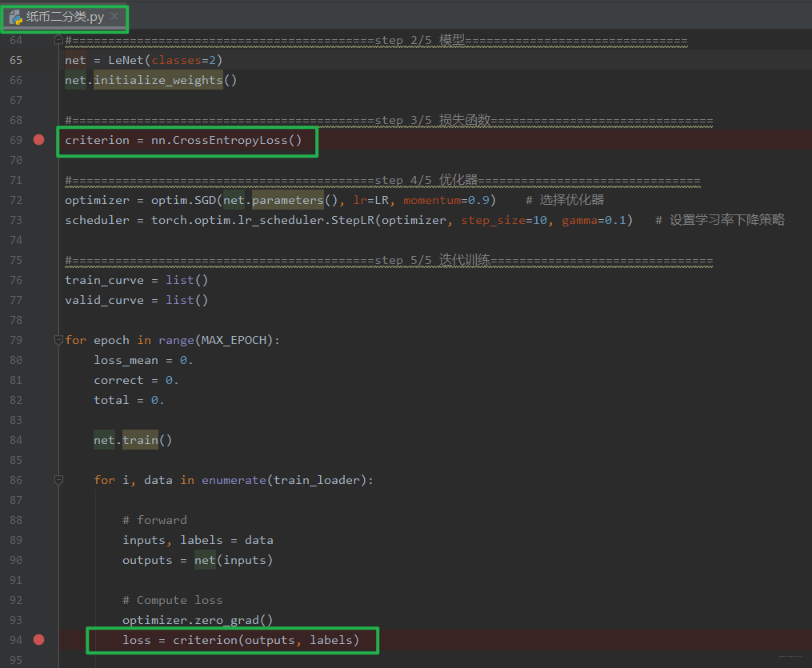The height and width of the screenshot is (668, 812).
Task: Click 'net.train()' call on line 84
Action: [133, 440]
